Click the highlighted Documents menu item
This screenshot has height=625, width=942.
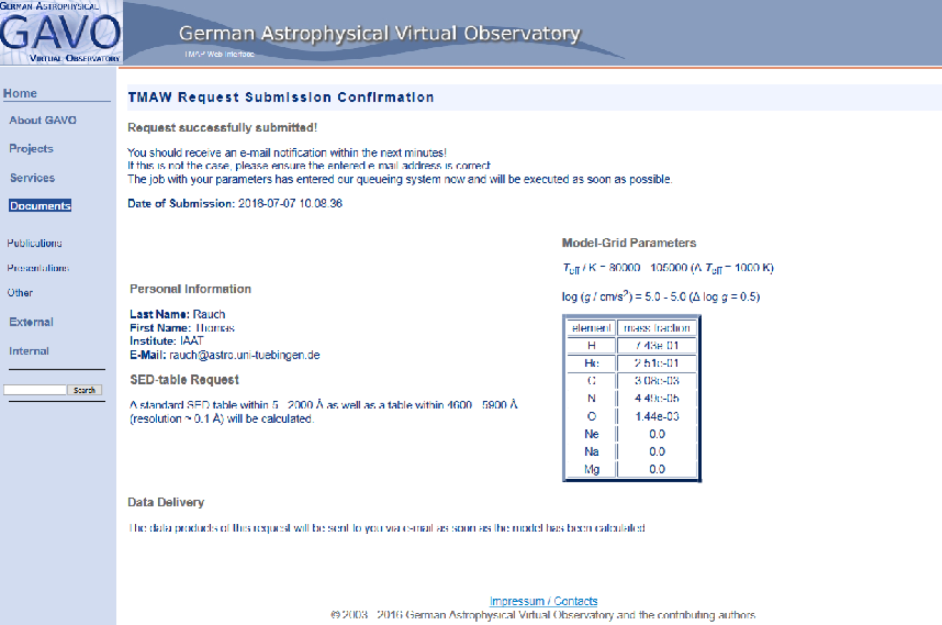click(x=40, y=206)
